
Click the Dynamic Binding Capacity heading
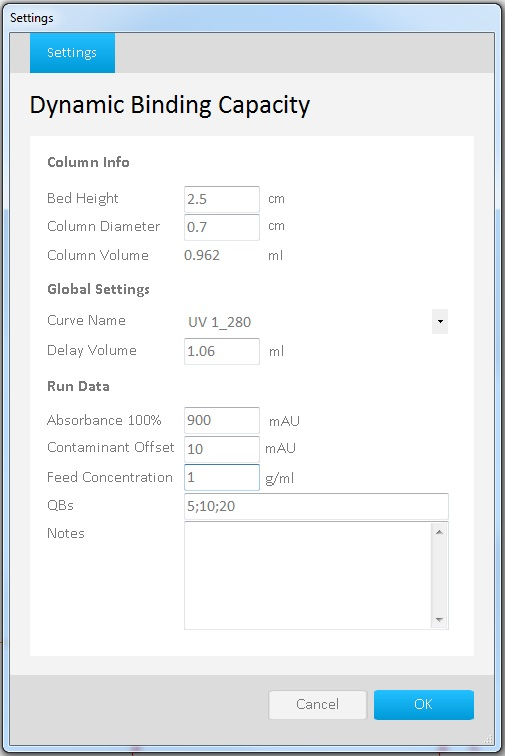coord(170,105)
